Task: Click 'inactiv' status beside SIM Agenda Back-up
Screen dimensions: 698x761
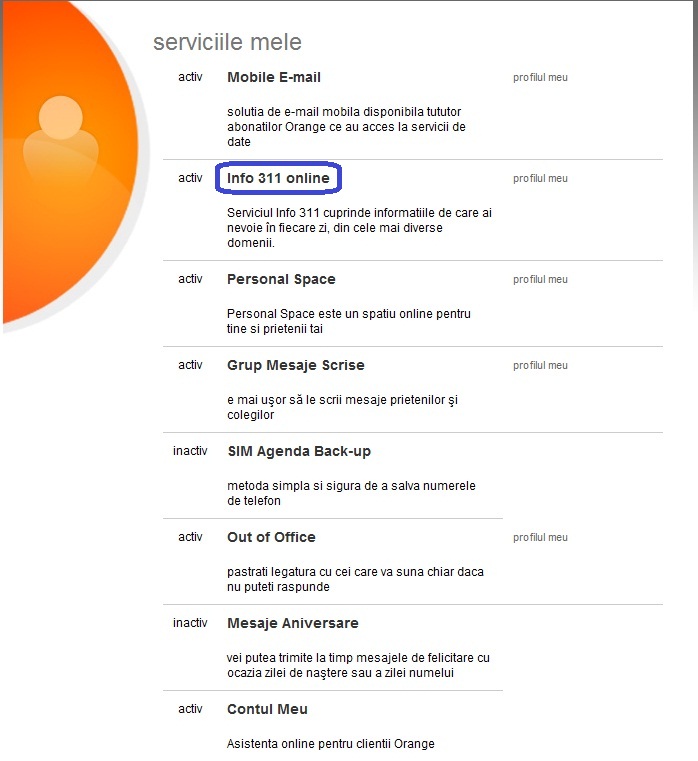Action: tap(190, 451)
